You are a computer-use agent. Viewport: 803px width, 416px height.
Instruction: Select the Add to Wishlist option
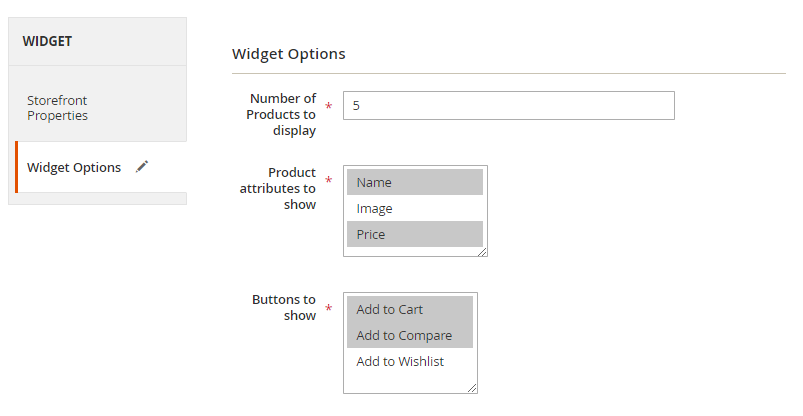(x=409, y=361)
